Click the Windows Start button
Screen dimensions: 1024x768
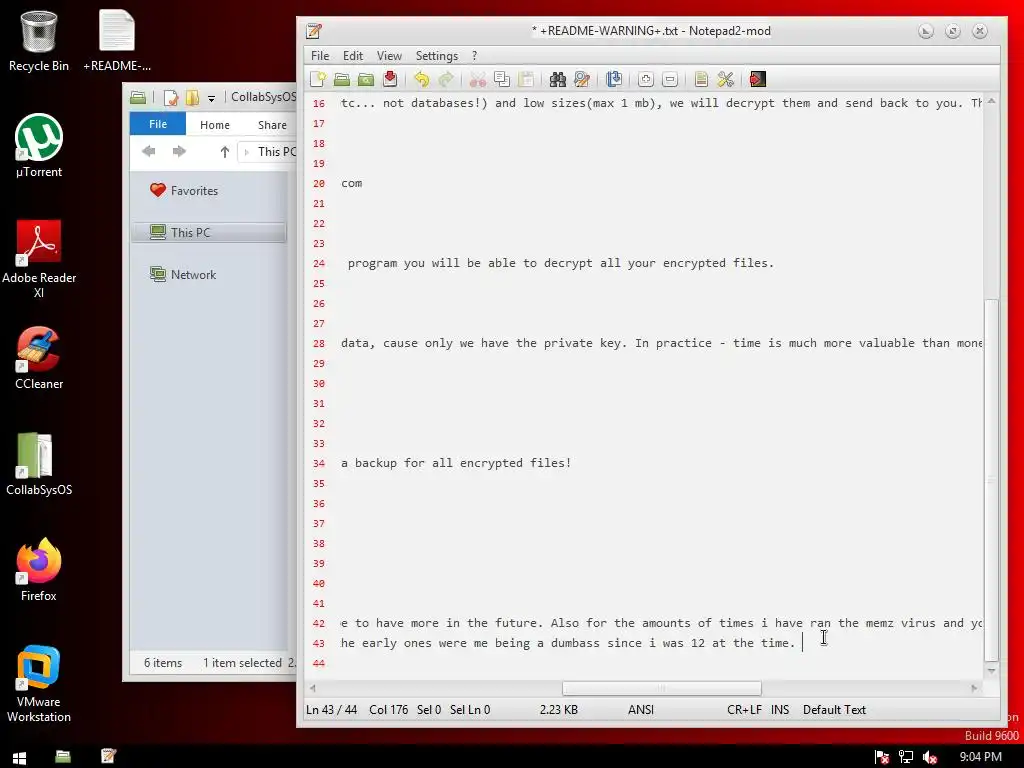pos(19,757)
